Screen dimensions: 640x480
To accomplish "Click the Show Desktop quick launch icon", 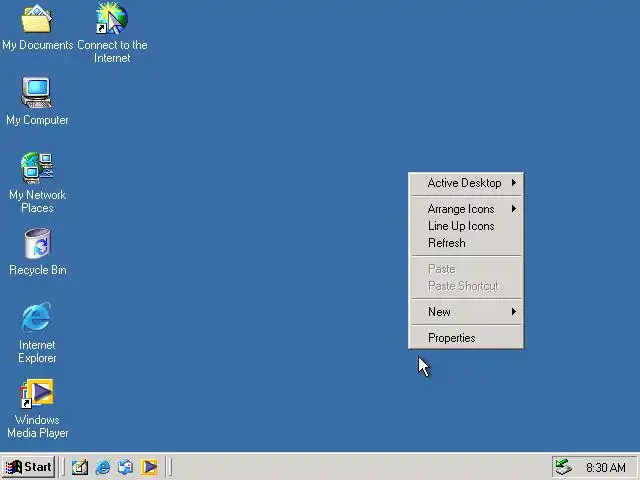I will coord(80,467).
